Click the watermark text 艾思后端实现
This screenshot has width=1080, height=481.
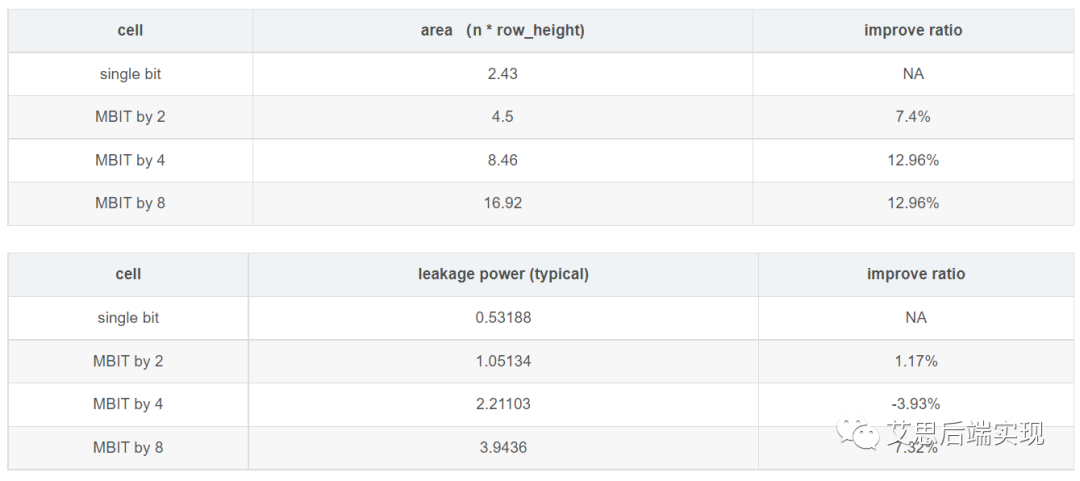coord(966,433)
